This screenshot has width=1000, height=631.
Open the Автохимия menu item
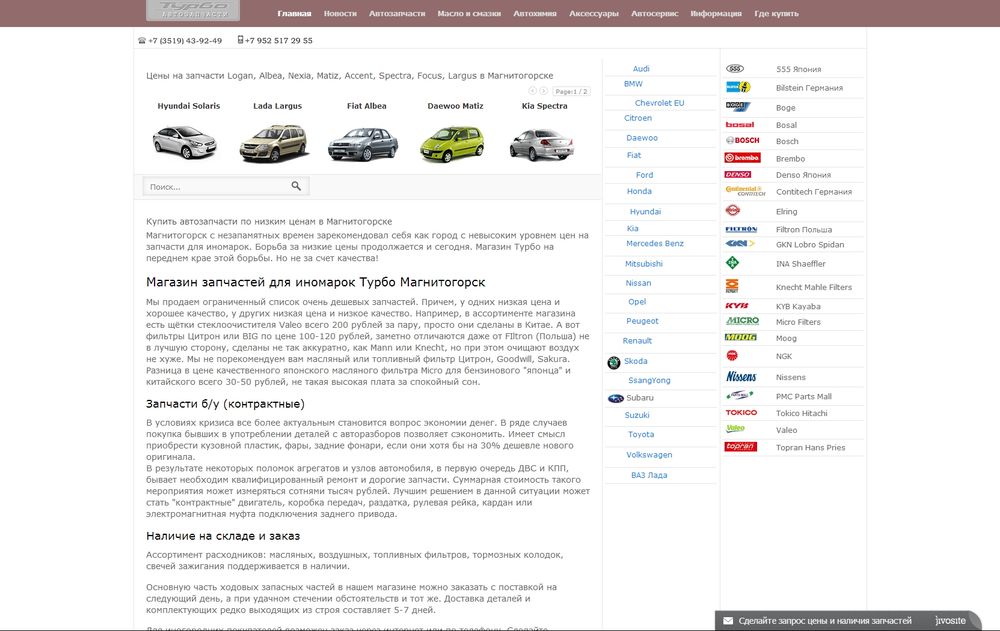point(534,13)
